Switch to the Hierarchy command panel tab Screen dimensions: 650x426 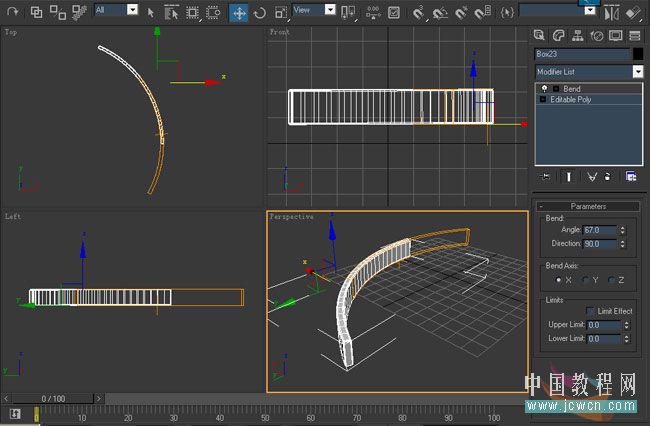577,36
